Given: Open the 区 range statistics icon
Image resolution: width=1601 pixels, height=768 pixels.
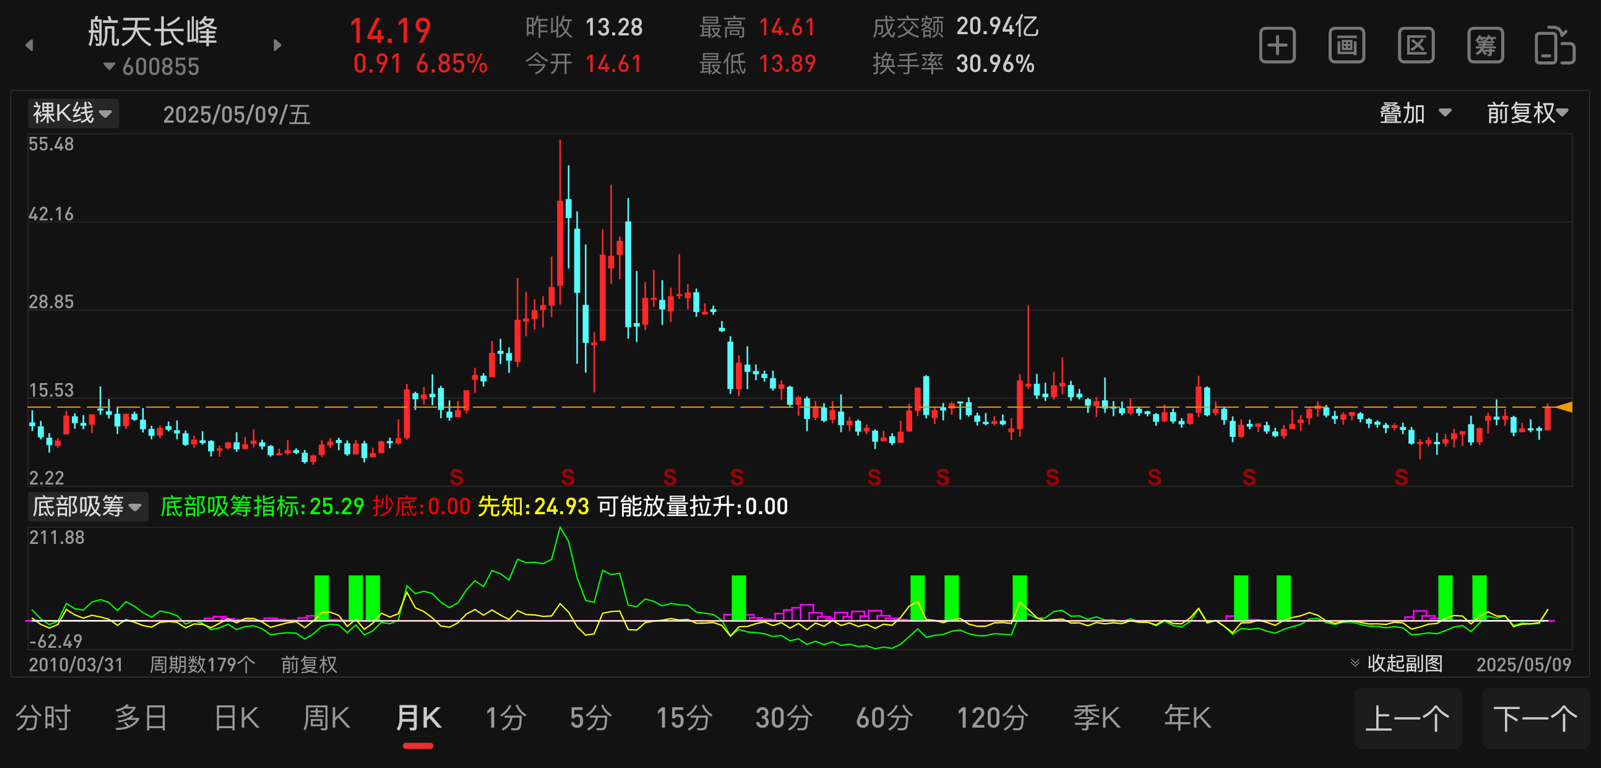Looking at the screenshot, I should 1416,46.
